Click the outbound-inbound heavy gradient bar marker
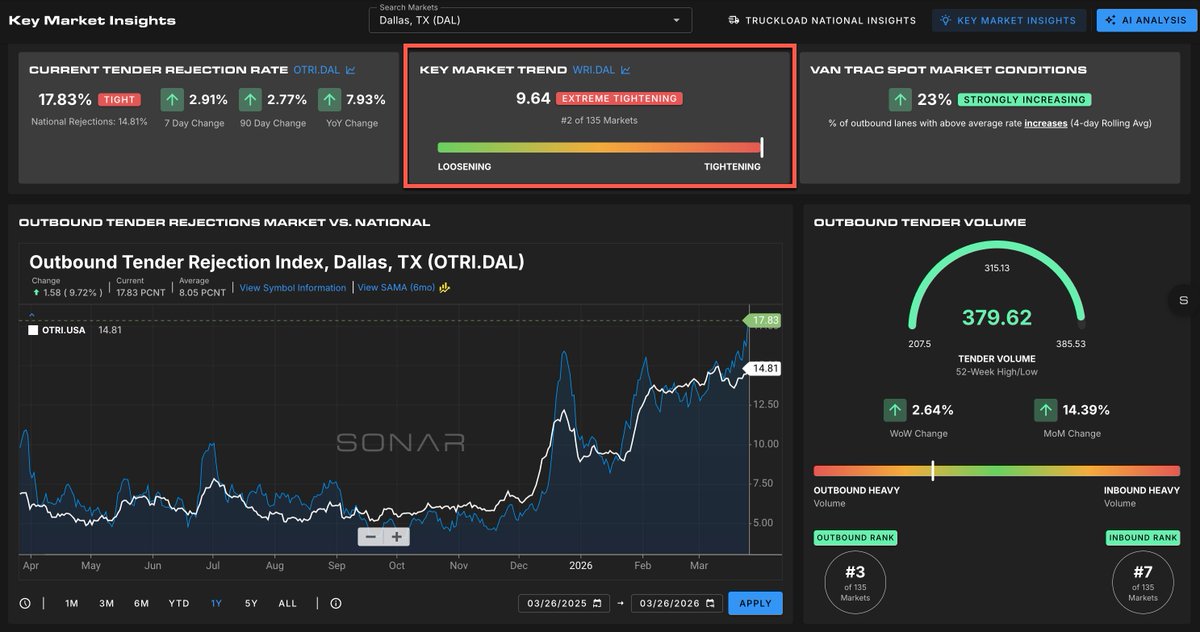This screenshot has width=1200, height=632. pos(933,470)
